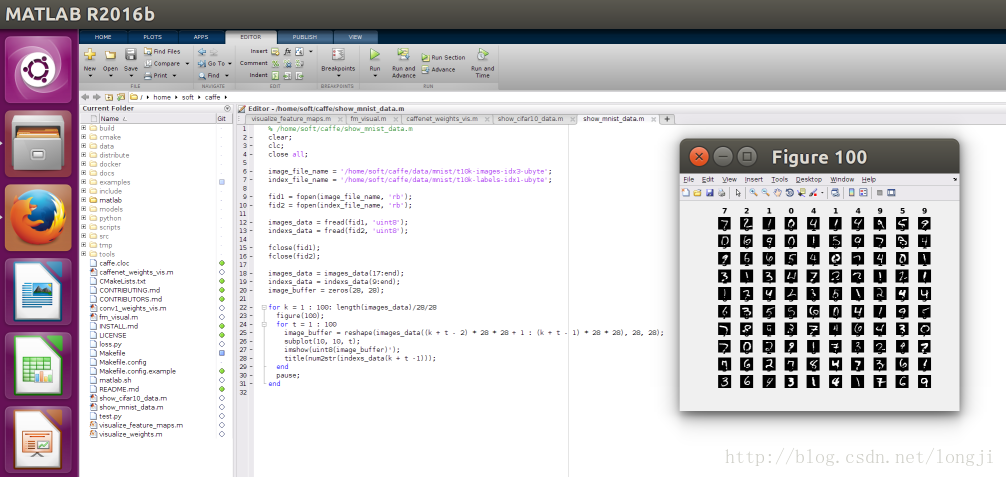The width and height of the screenshot is (1006, 477).
Task: Switch to the PUBLISH ribbon tab
Action: coord(304,37)
